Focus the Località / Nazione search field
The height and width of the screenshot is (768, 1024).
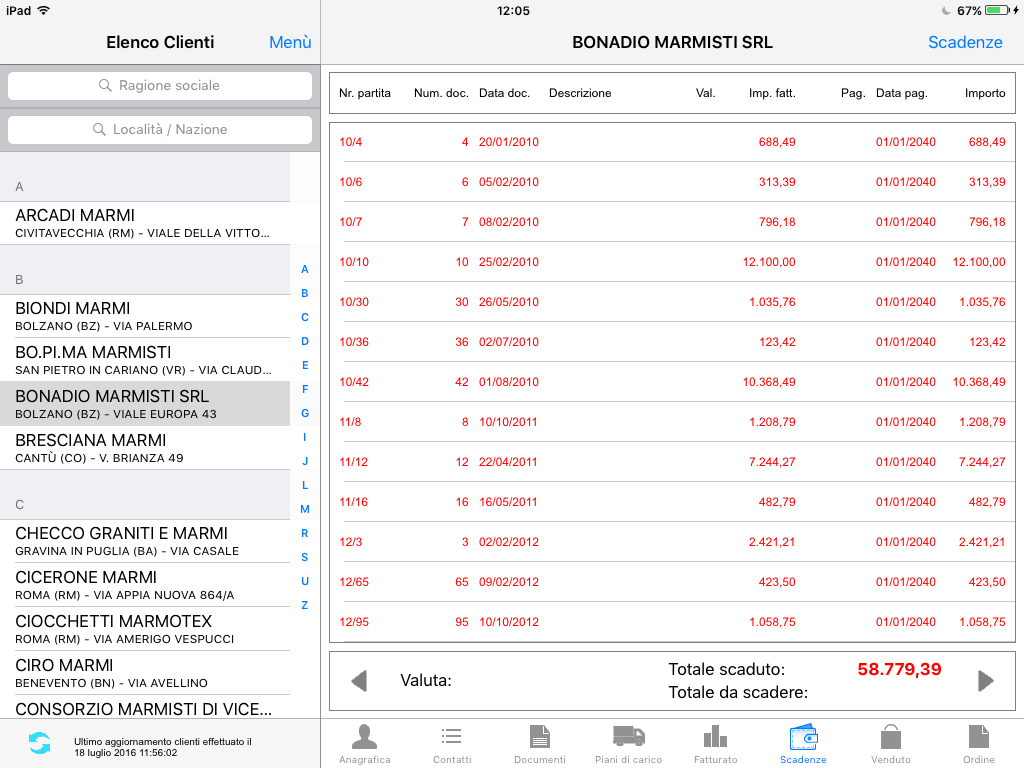[x=160, y=129]
